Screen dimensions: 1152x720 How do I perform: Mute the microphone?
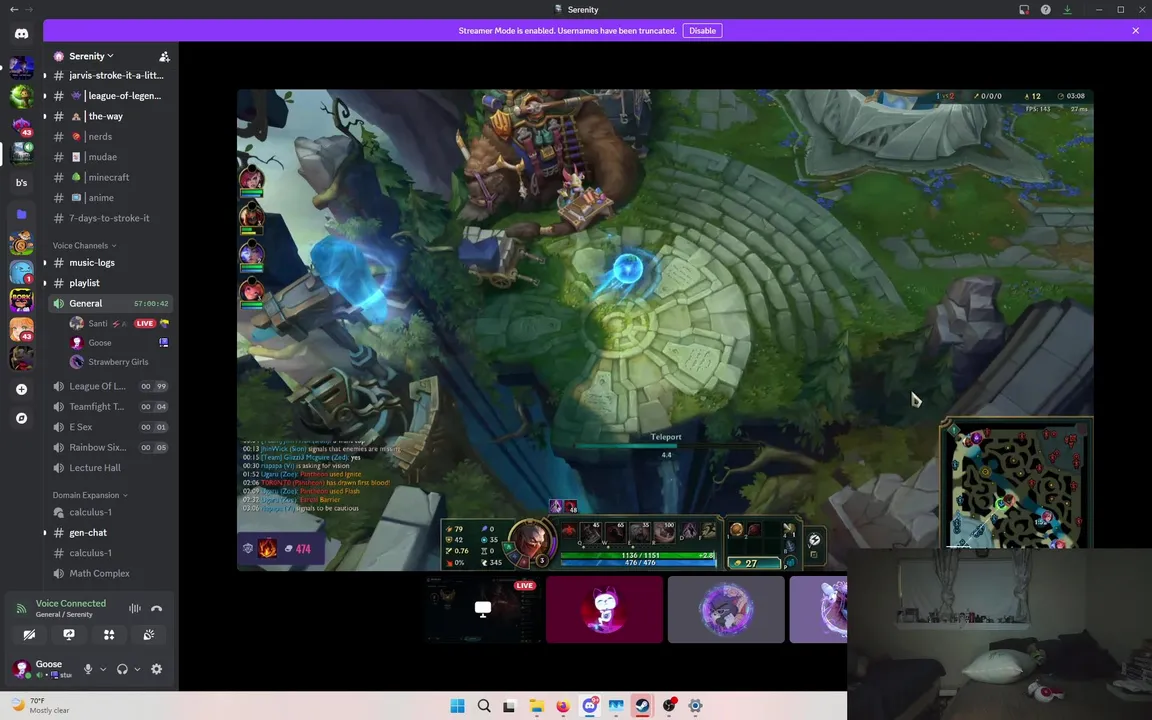[x=88, y=669]
